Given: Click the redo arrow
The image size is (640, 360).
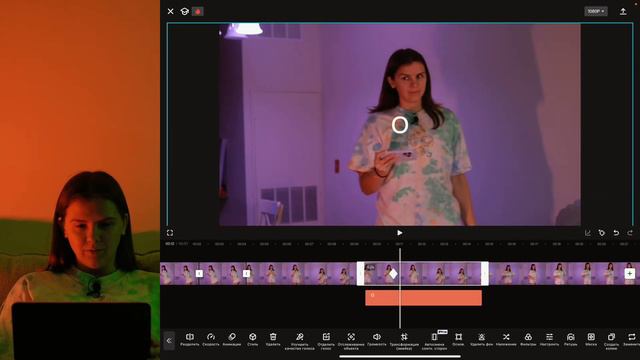Looking at the screenshot, I should pos(630,233).
